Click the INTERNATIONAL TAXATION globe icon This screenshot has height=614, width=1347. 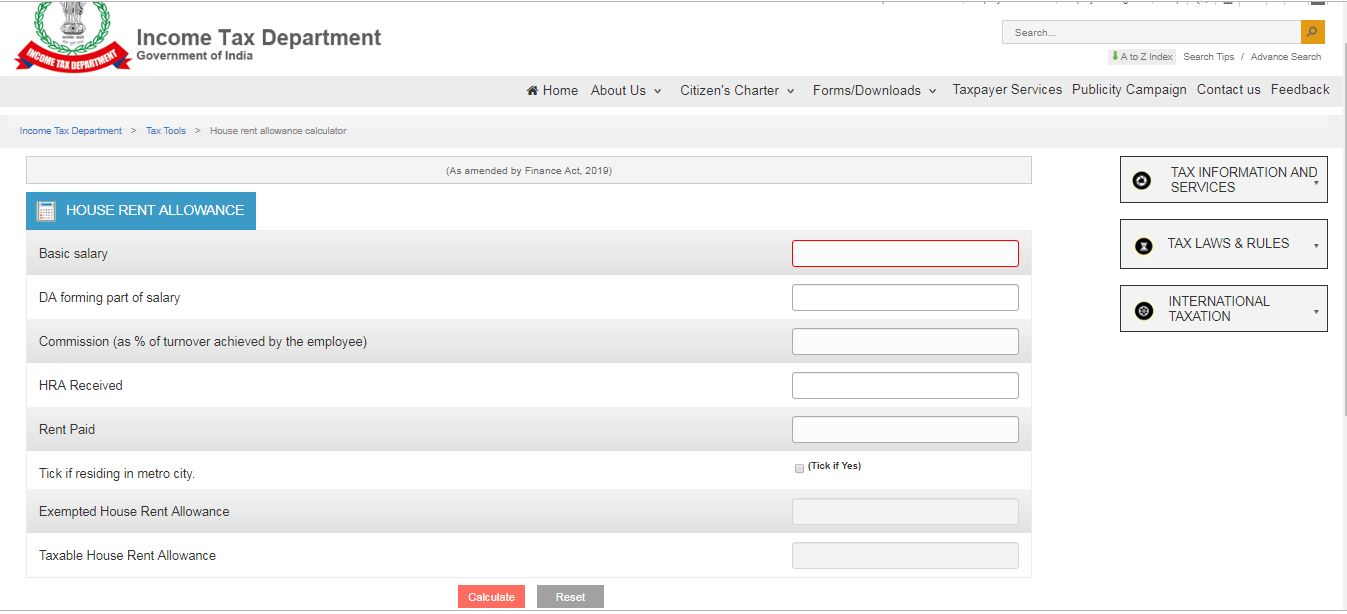click(1143, 308)
